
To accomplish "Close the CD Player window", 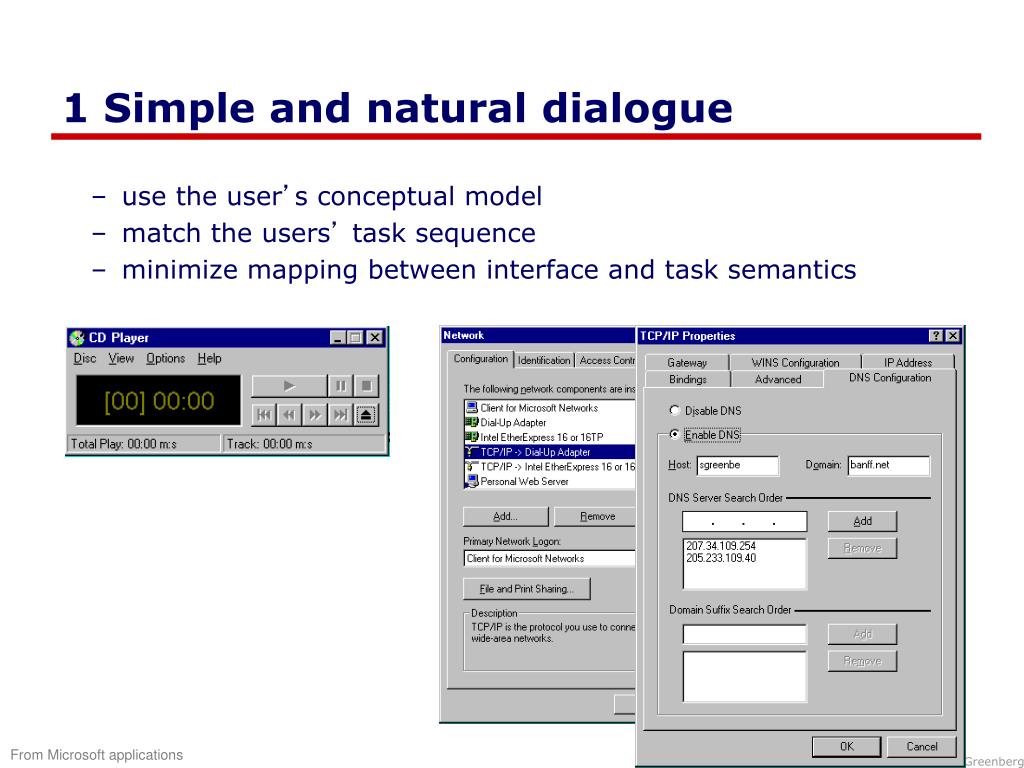I will [374, 338].
